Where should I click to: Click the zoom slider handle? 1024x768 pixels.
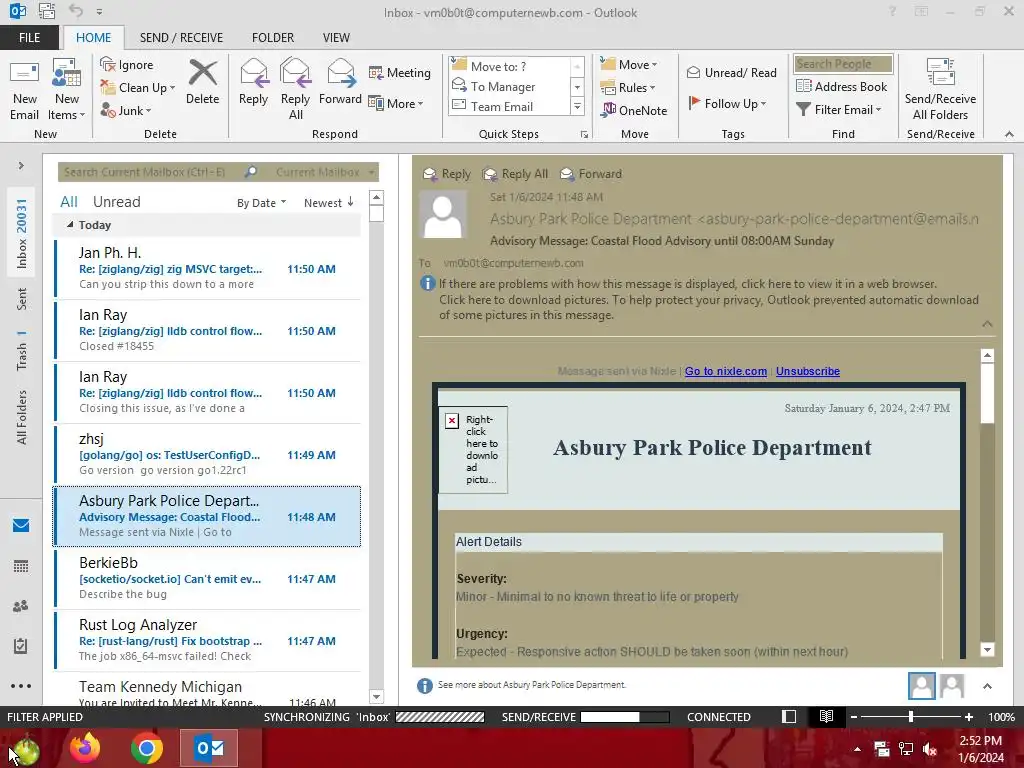pos(910,716)
